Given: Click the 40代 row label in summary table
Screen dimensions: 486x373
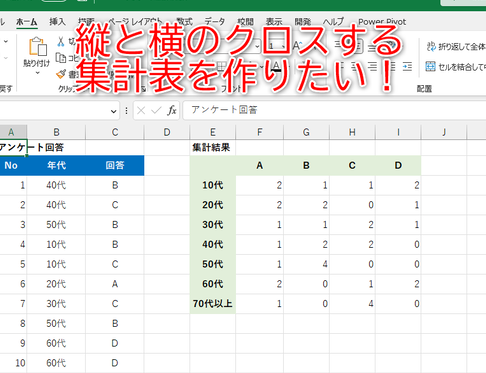Looking at the screenshot, I should pos(213,245).
